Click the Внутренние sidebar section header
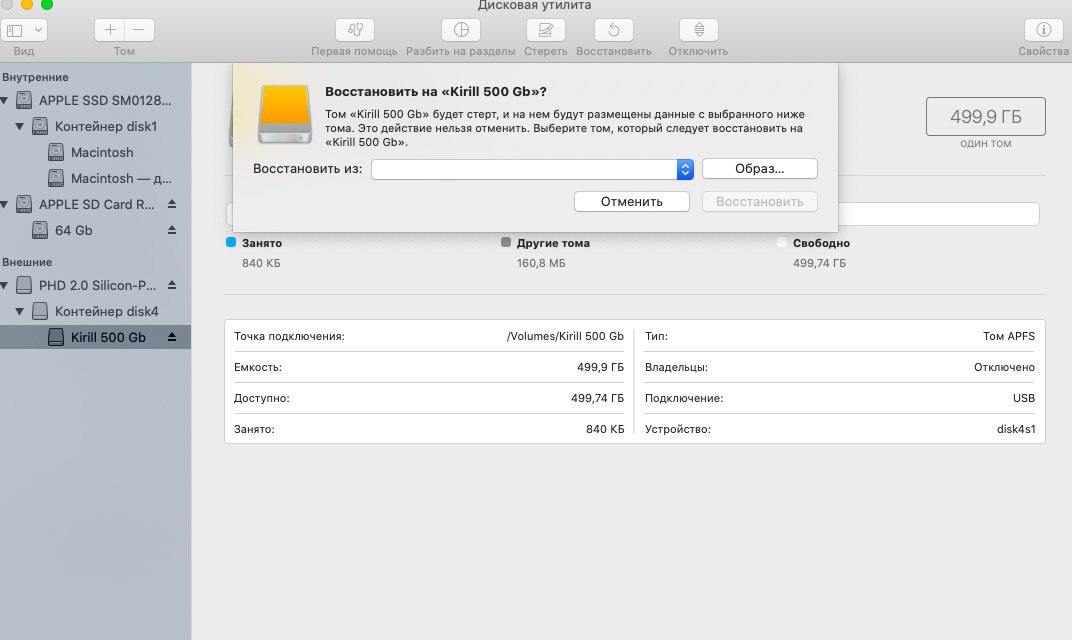The width and height of the screenshot is (1072, 640). pos(36,77)
